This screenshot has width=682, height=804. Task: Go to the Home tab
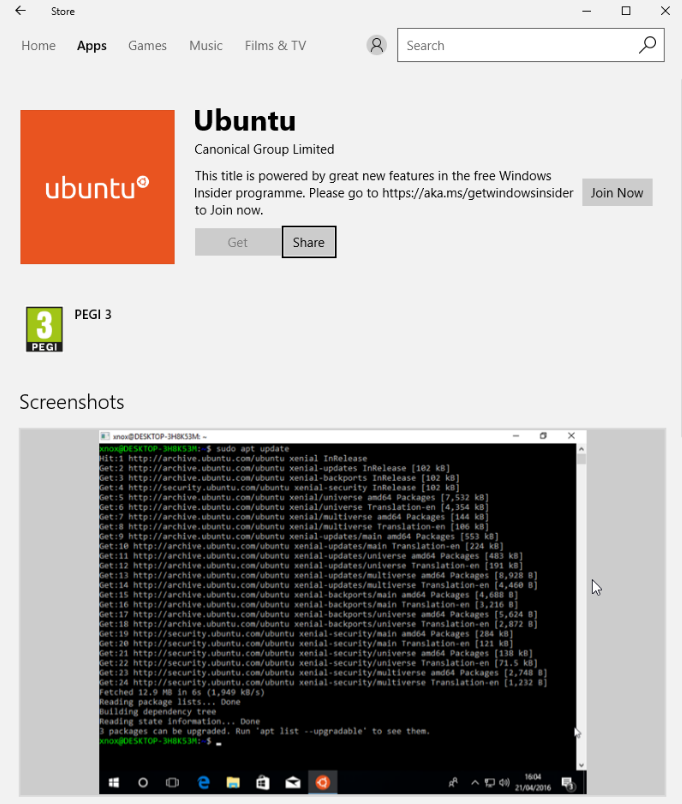pyautogui.click(x=38, y=46)
